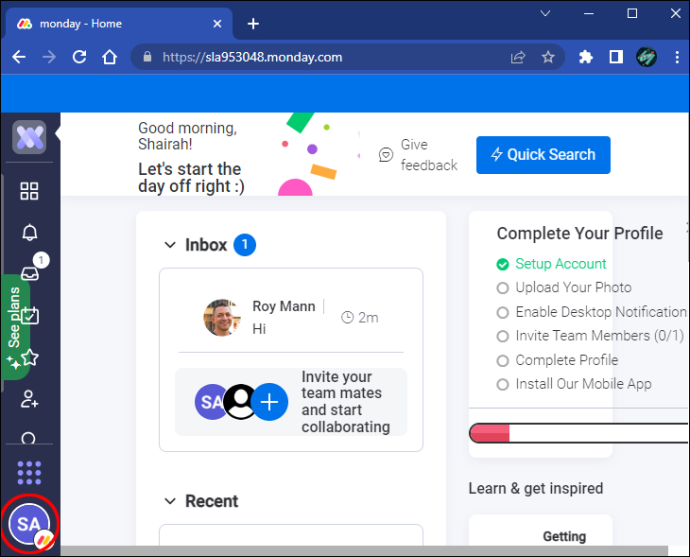Click Learn & get inspired heading
This screenshot has height=557, width=690.
tap(536, 488)
